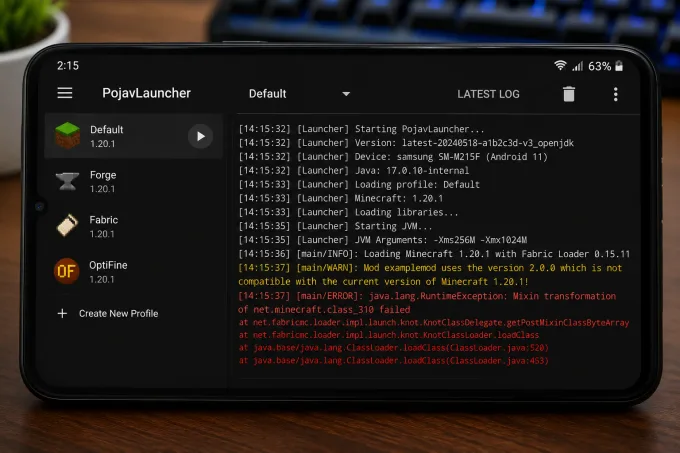This screenshot has height=453, width=680.
Task: Choose the OptiFine 1.20.1 profile
Action: 134,272
